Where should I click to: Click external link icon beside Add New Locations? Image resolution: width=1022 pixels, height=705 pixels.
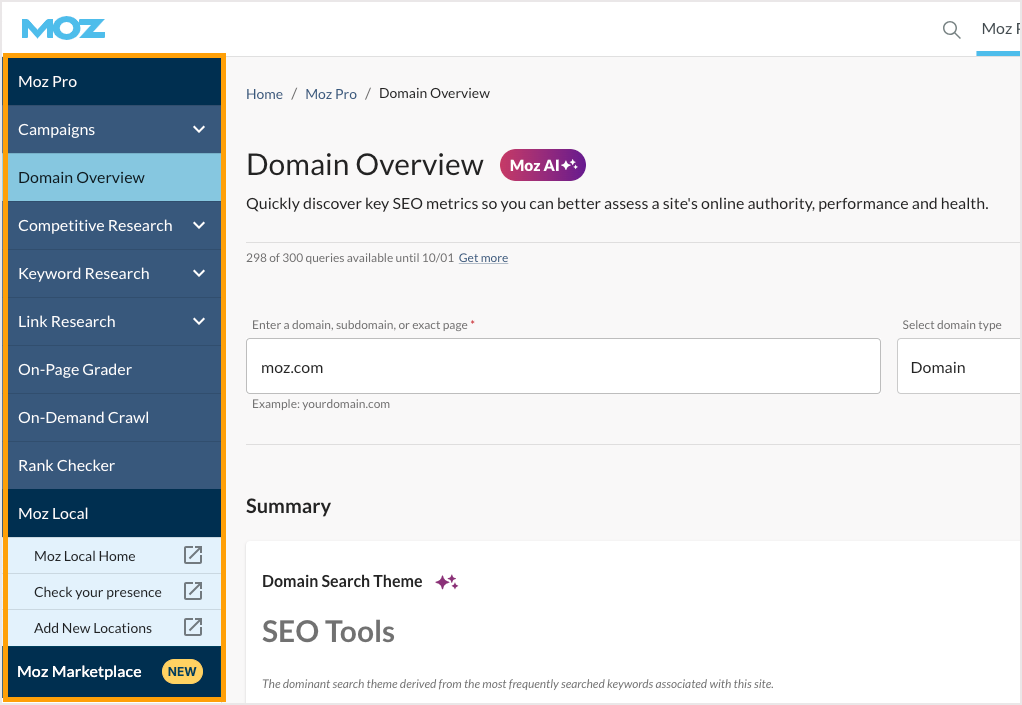[193, 628]
